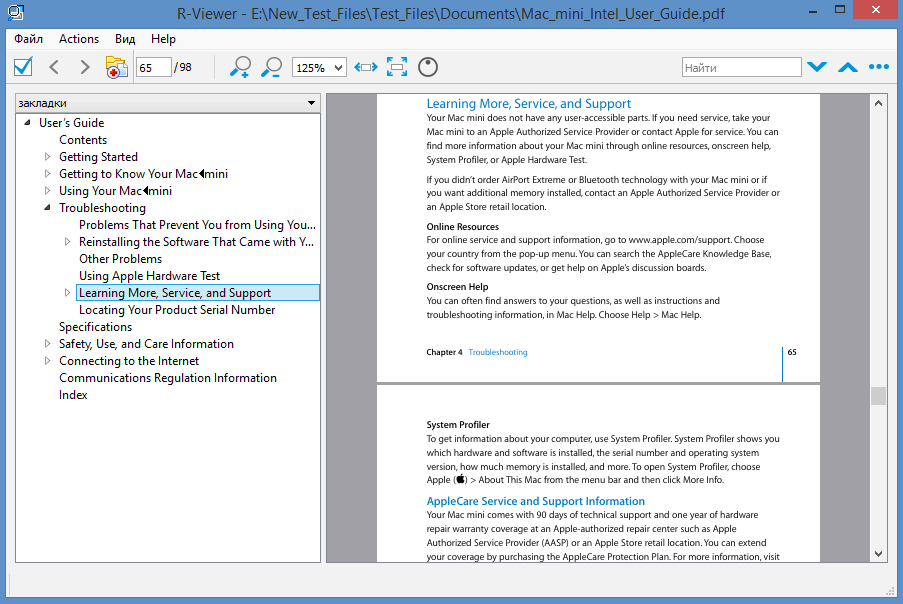Viewport: 903px width, 604px height.
Task: Select the Specifications bookmark
Action: (x=96, y=326)
